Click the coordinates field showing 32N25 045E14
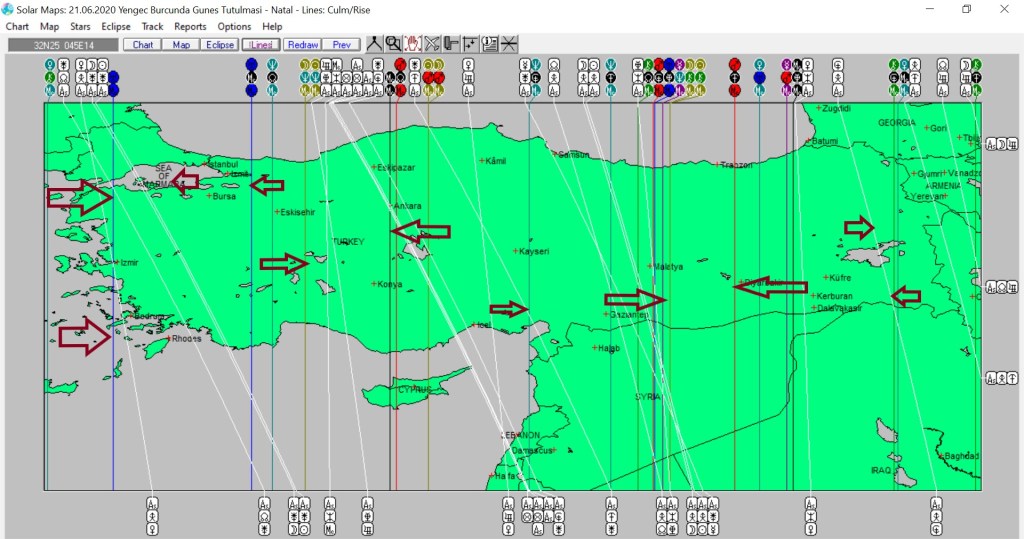This screenshot has width=1024, height=539. [62, 45]
